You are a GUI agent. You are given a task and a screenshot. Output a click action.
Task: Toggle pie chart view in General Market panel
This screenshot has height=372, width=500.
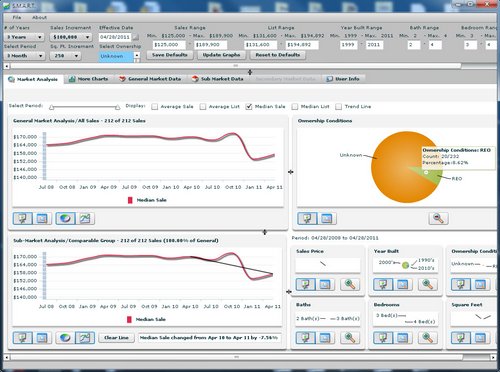point(65,218)
